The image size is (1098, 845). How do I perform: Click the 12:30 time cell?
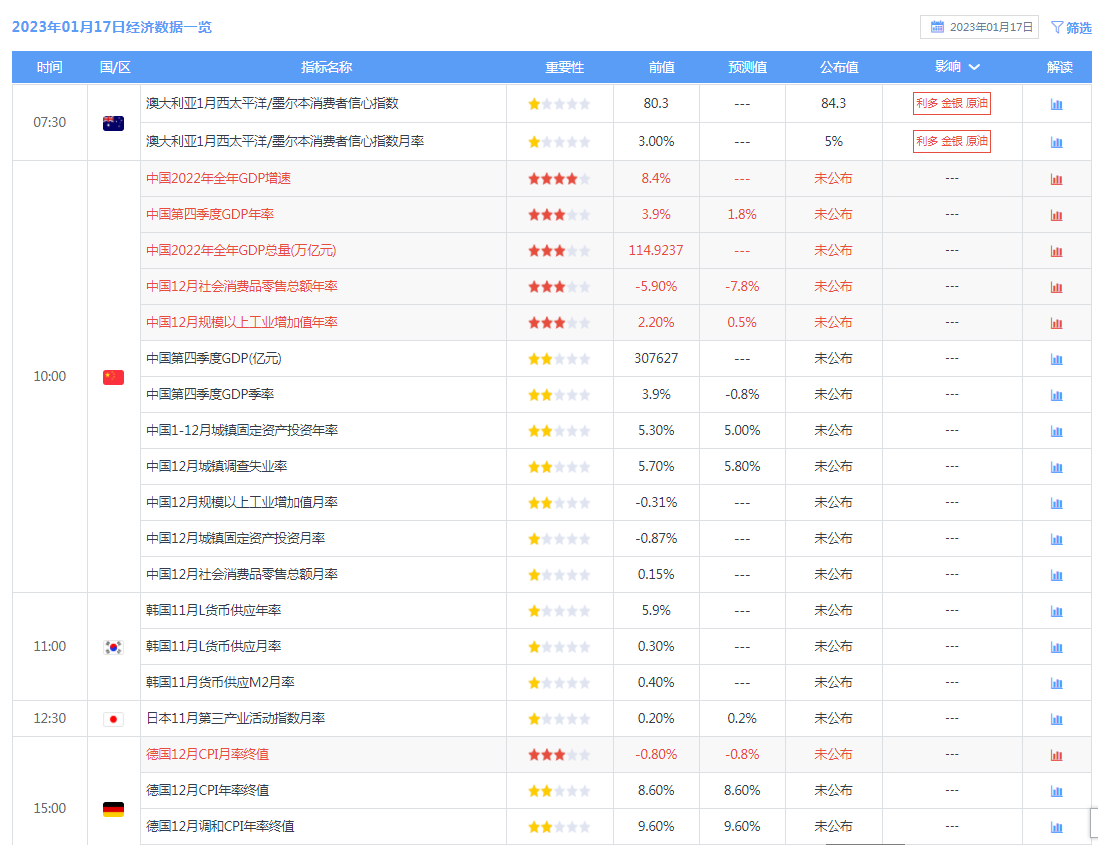point(50,718)
